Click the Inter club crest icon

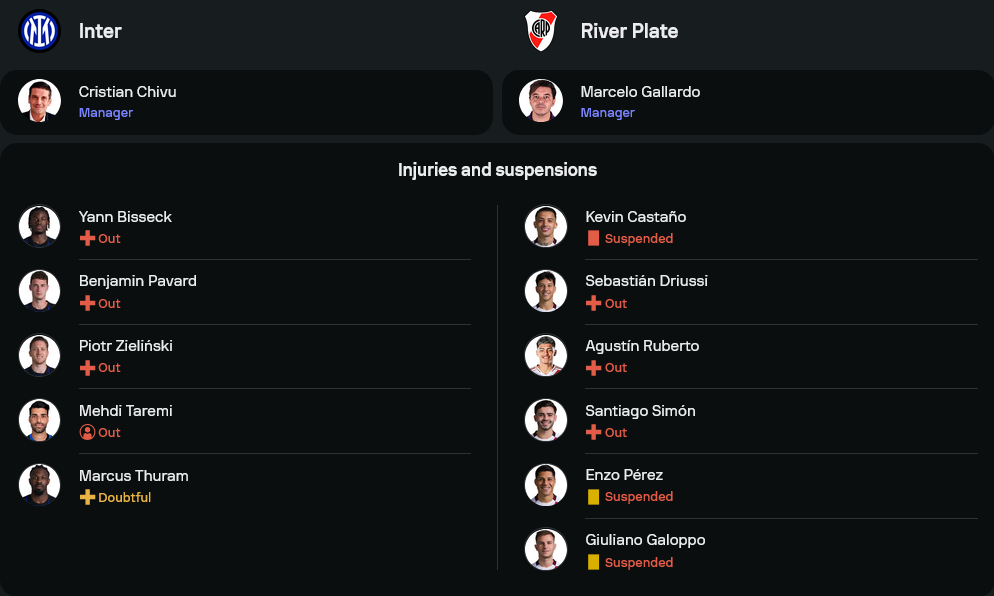[40, 30]
